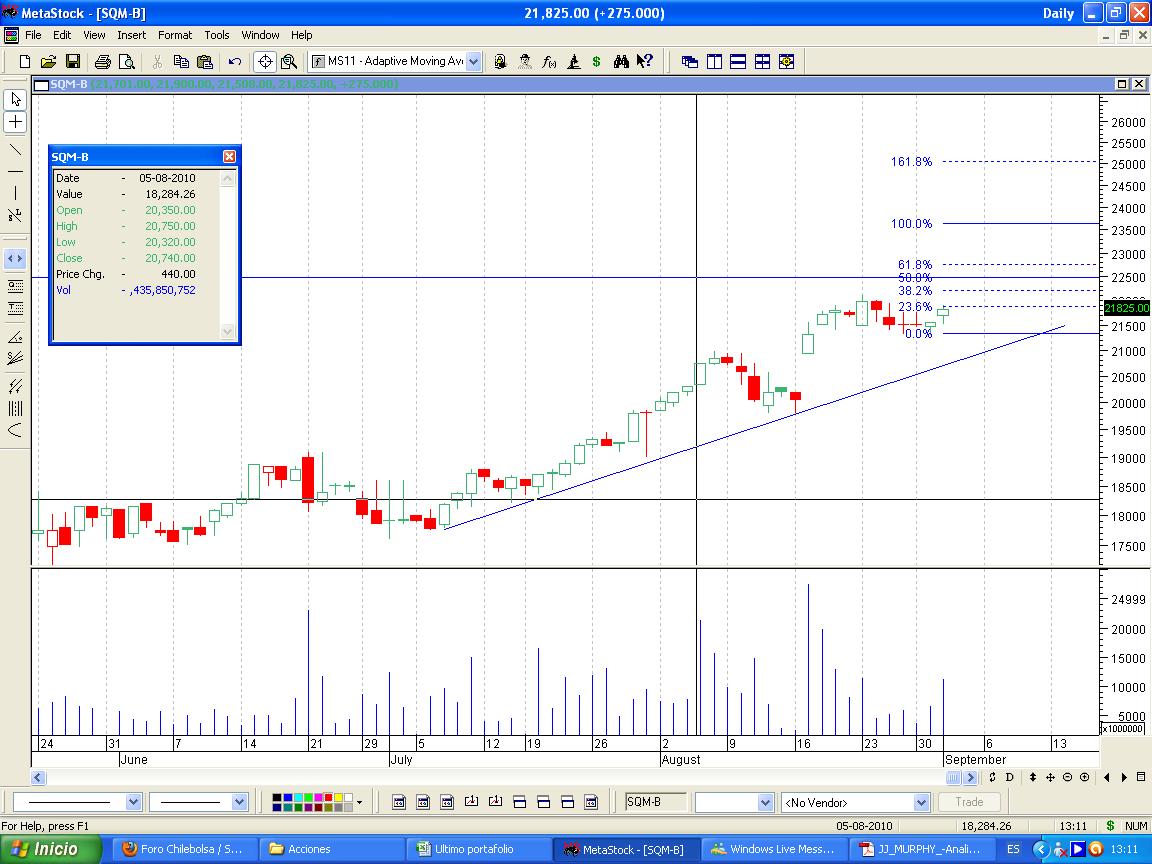Viewport: 1152px width, 864px height.
Task: Close the SQM-B data window
Action: coord(229,157)
